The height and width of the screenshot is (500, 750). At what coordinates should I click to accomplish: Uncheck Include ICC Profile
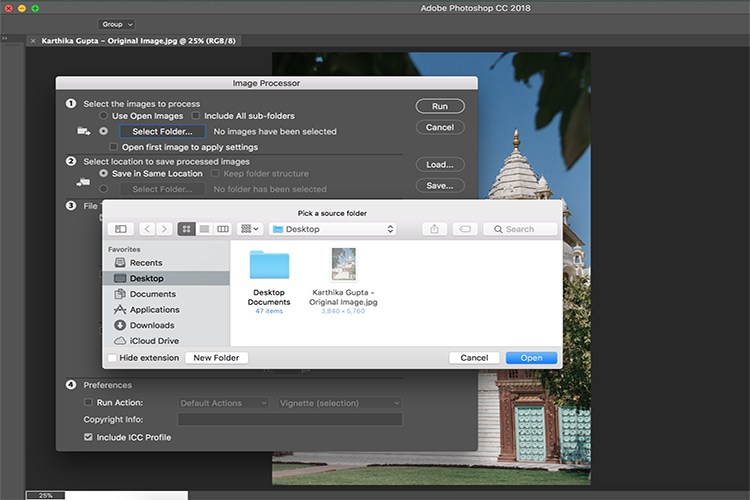point(88,437)
